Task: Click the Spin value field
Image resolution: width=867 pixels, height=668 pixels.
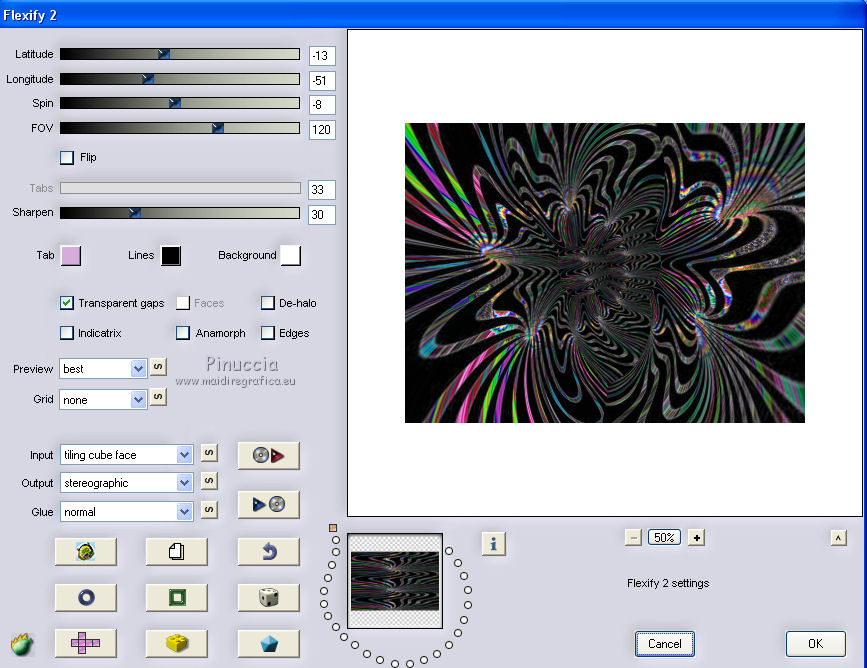Action: click(x=322, y=105)
